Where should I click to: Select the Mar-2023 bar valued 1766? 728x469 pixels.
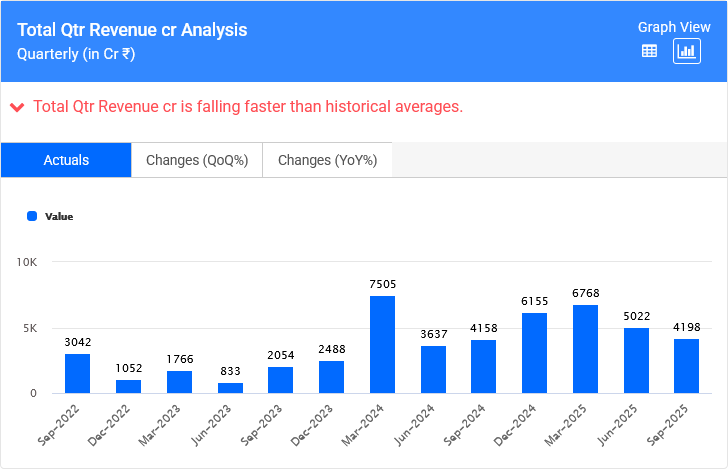(x=179, y=382)
